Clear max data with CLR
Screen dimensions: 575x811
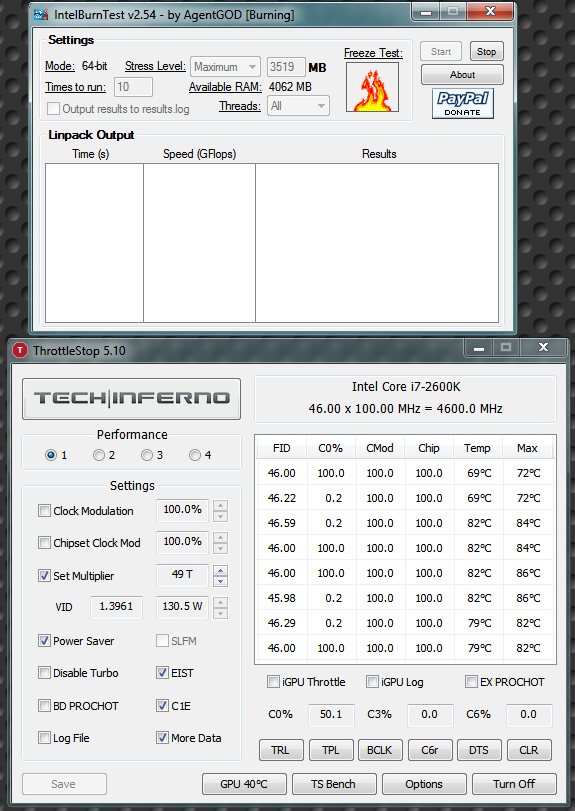529,750
